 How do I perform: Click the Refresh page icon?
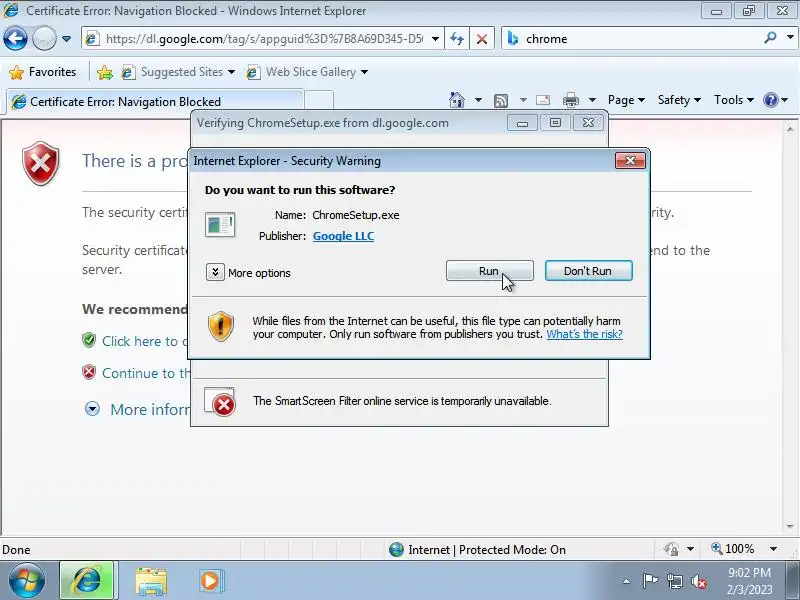point(457,39)
